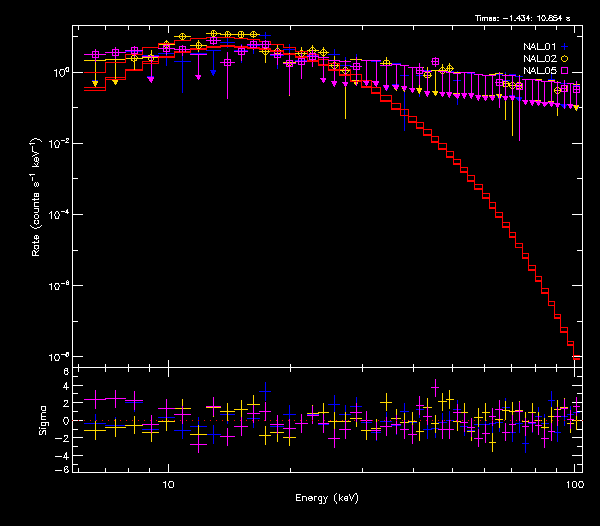Image resolution: width=600 pixels, height=526 pixels.
Task: Click the 10 tick label on the energy axis
Action: coord(168,484)
